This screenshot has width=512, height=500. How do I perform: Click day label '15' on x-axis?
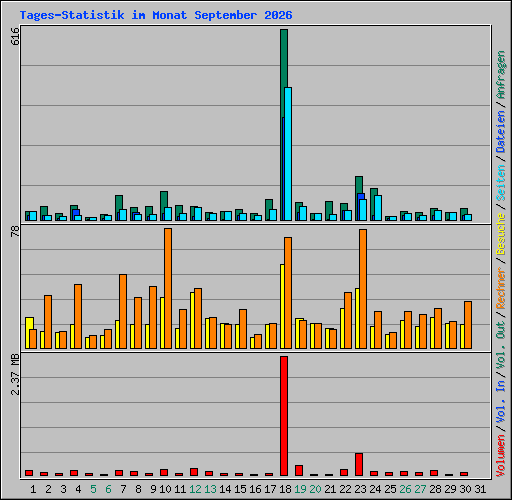click(x=240, y=489)
